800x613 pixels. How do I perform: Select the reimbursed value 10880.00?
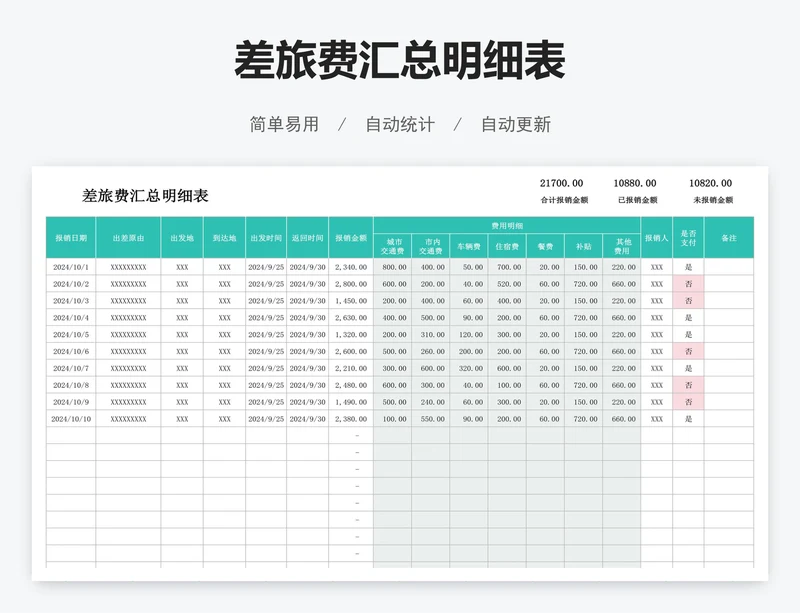(x=635, y=183)
